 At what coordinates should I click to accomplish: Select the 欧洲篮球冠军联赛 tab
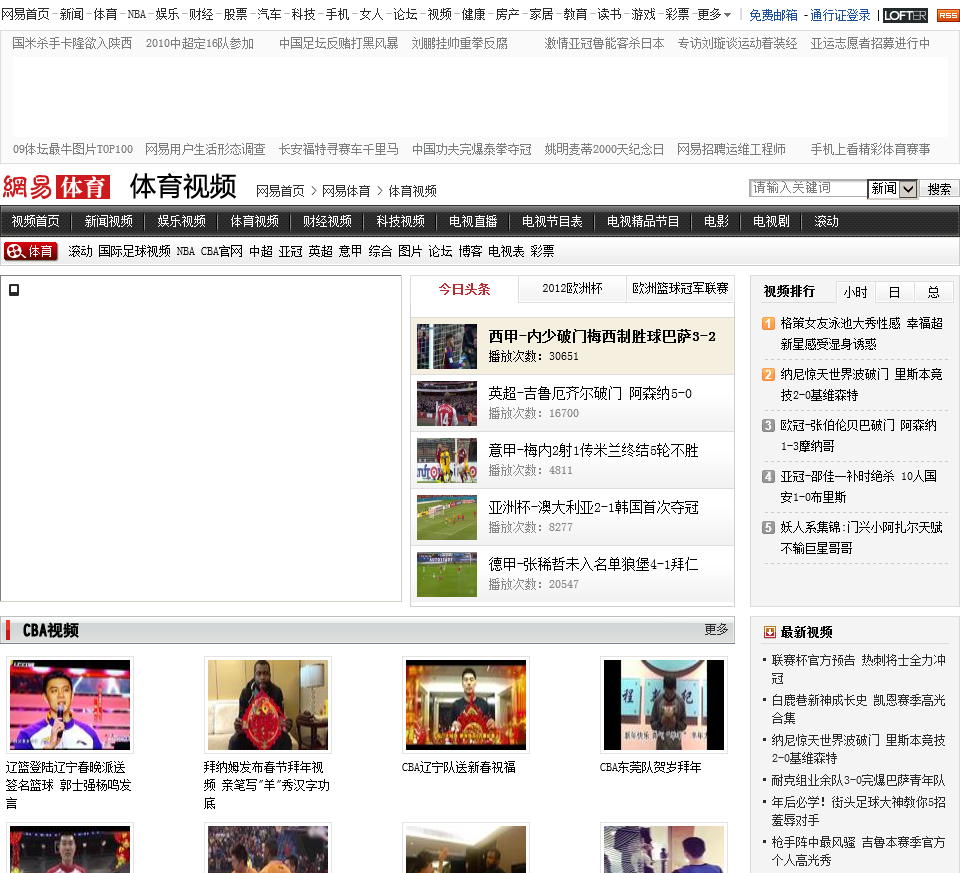pos(680,289)
